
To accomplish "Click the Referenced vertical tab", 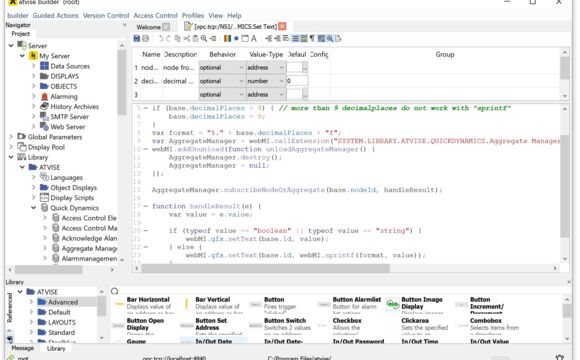I will click(x=9, y=307).
